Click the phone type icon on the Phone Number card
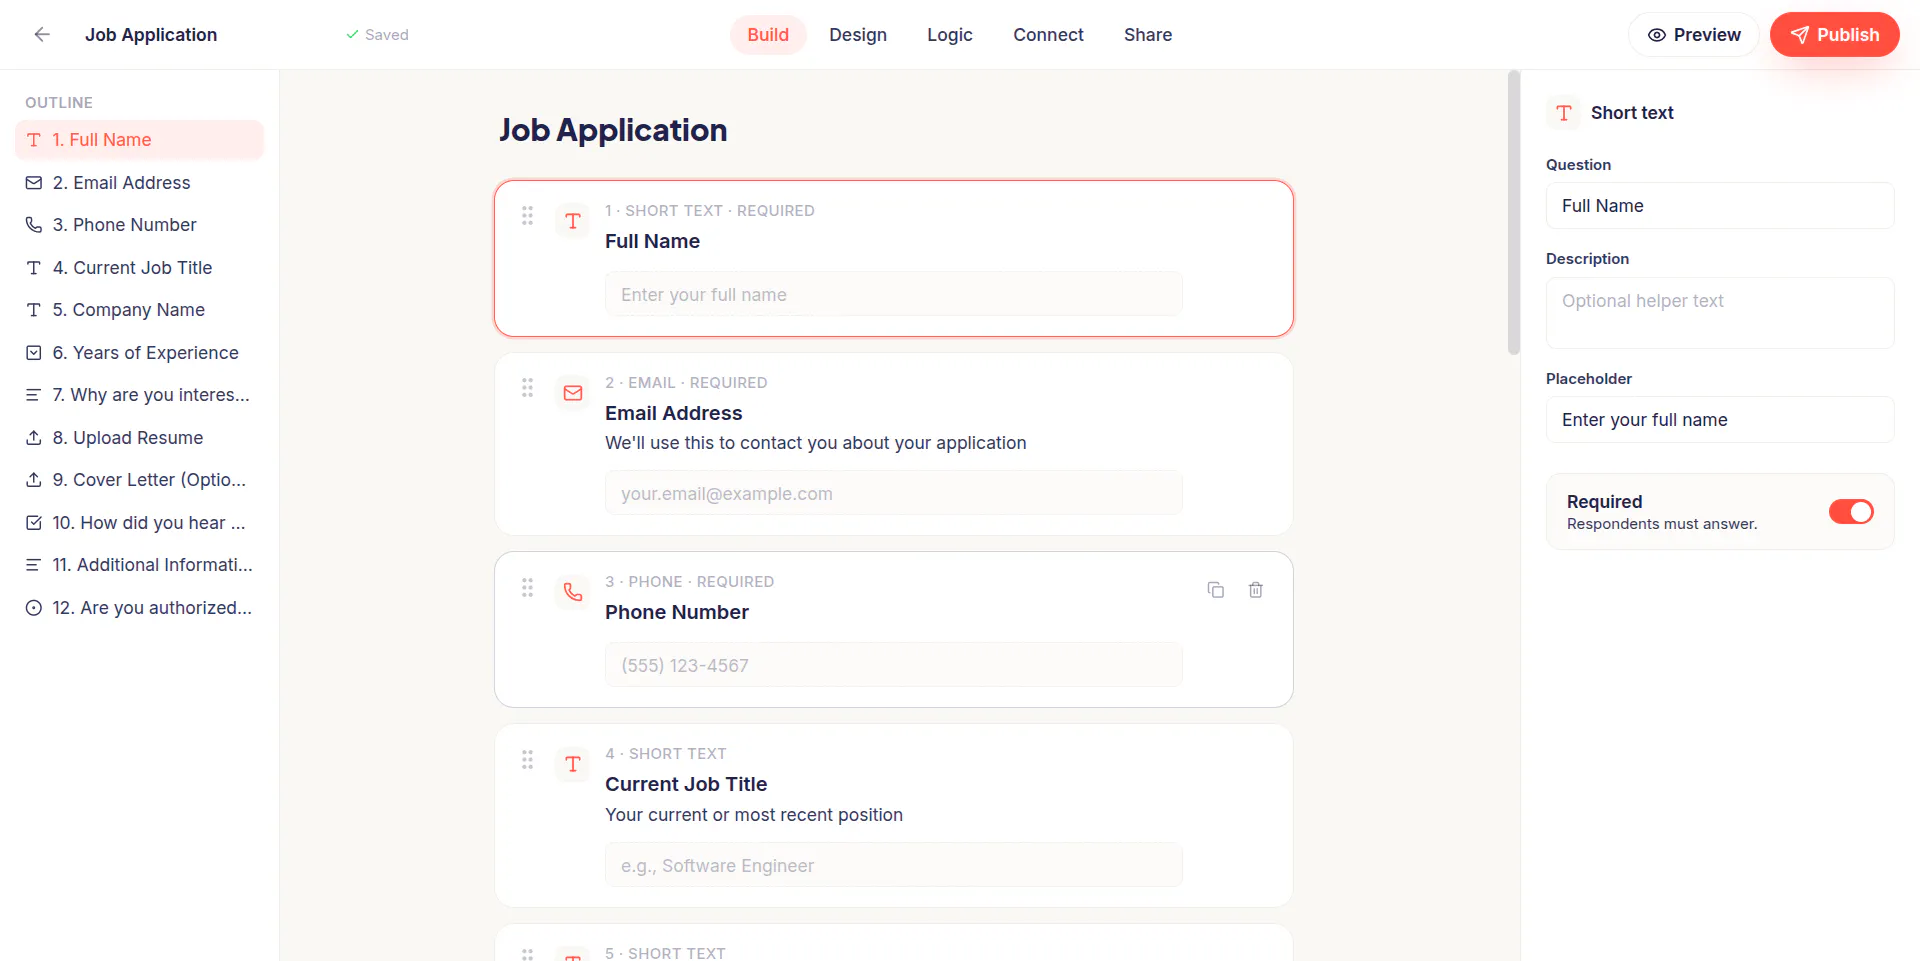Image resolution: width=1920 pixels, height=961 pixels. point(573,592)
